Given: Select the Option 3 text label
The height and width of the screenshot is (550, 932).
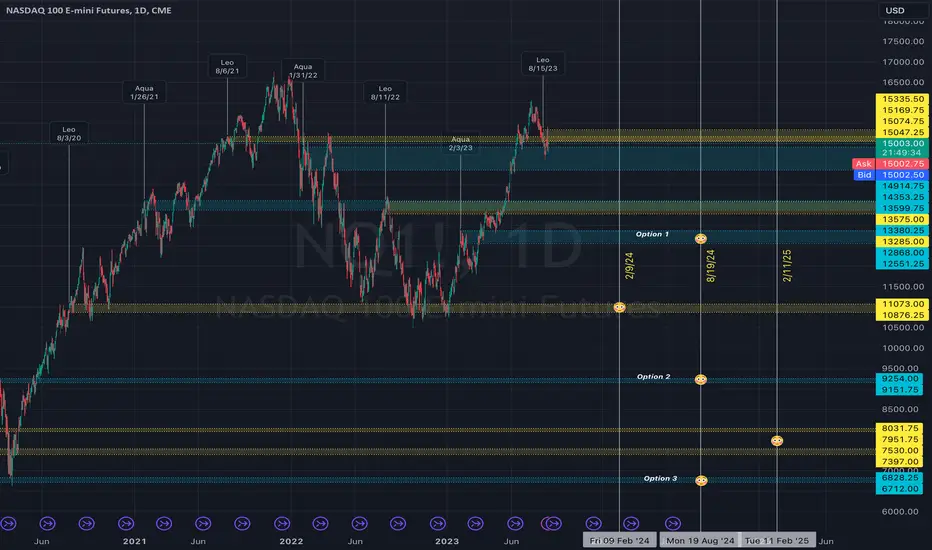Looking at the screenshot, I should [x=660, y=478].
